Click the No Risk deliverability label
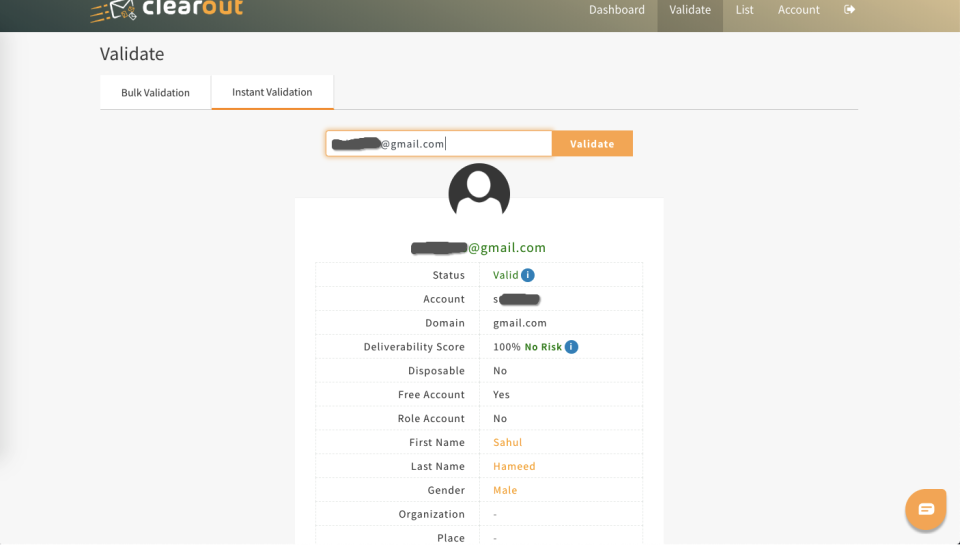This screenshot has height=545, width=960. point(543,347)
